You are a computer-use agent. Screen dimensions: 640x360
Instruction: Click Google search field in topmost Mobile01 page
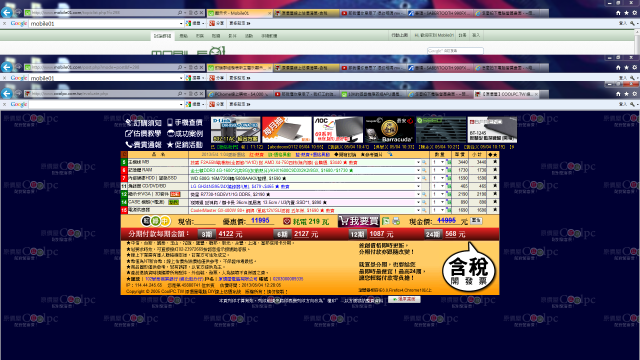point(455,51)
